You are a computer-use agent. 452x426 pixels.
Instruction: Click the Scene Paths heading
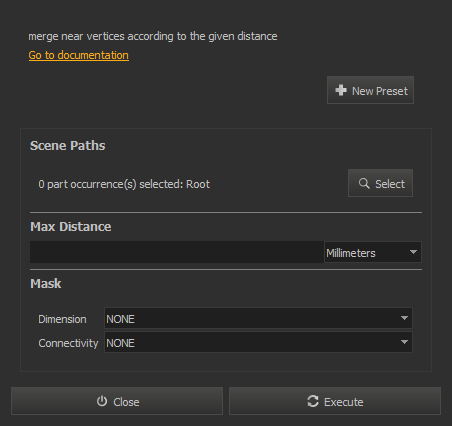(x=68, y=146)
